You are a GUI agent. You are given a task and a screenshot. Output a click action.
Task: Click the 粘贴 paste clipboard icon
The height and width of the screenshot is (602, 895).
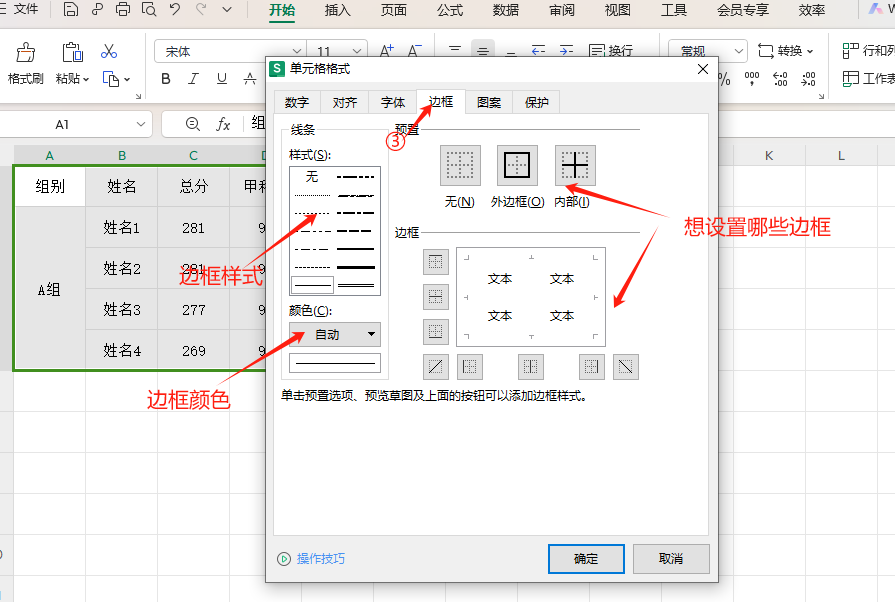[x=72, y=52]
